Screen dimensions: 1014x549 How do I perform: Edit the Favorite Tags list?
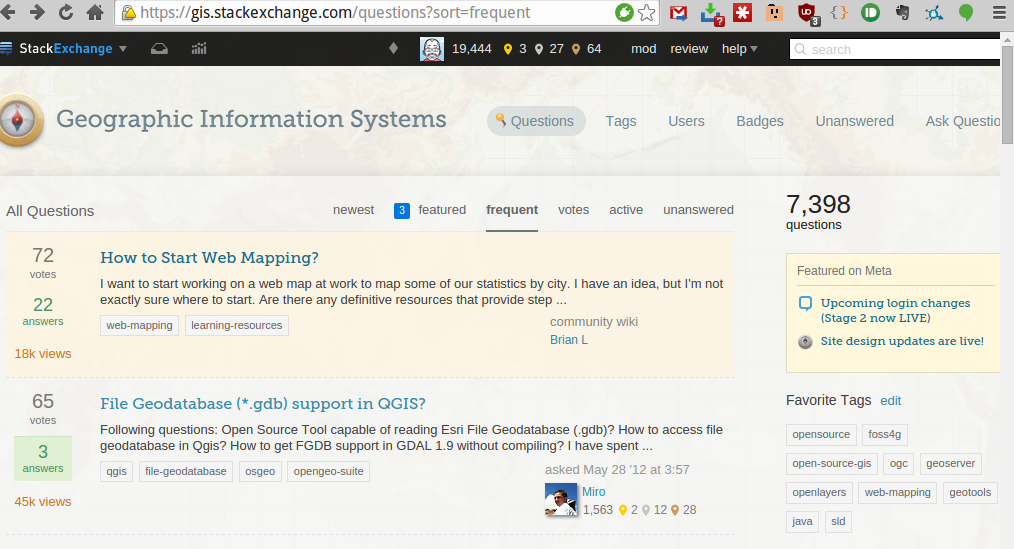890,401
